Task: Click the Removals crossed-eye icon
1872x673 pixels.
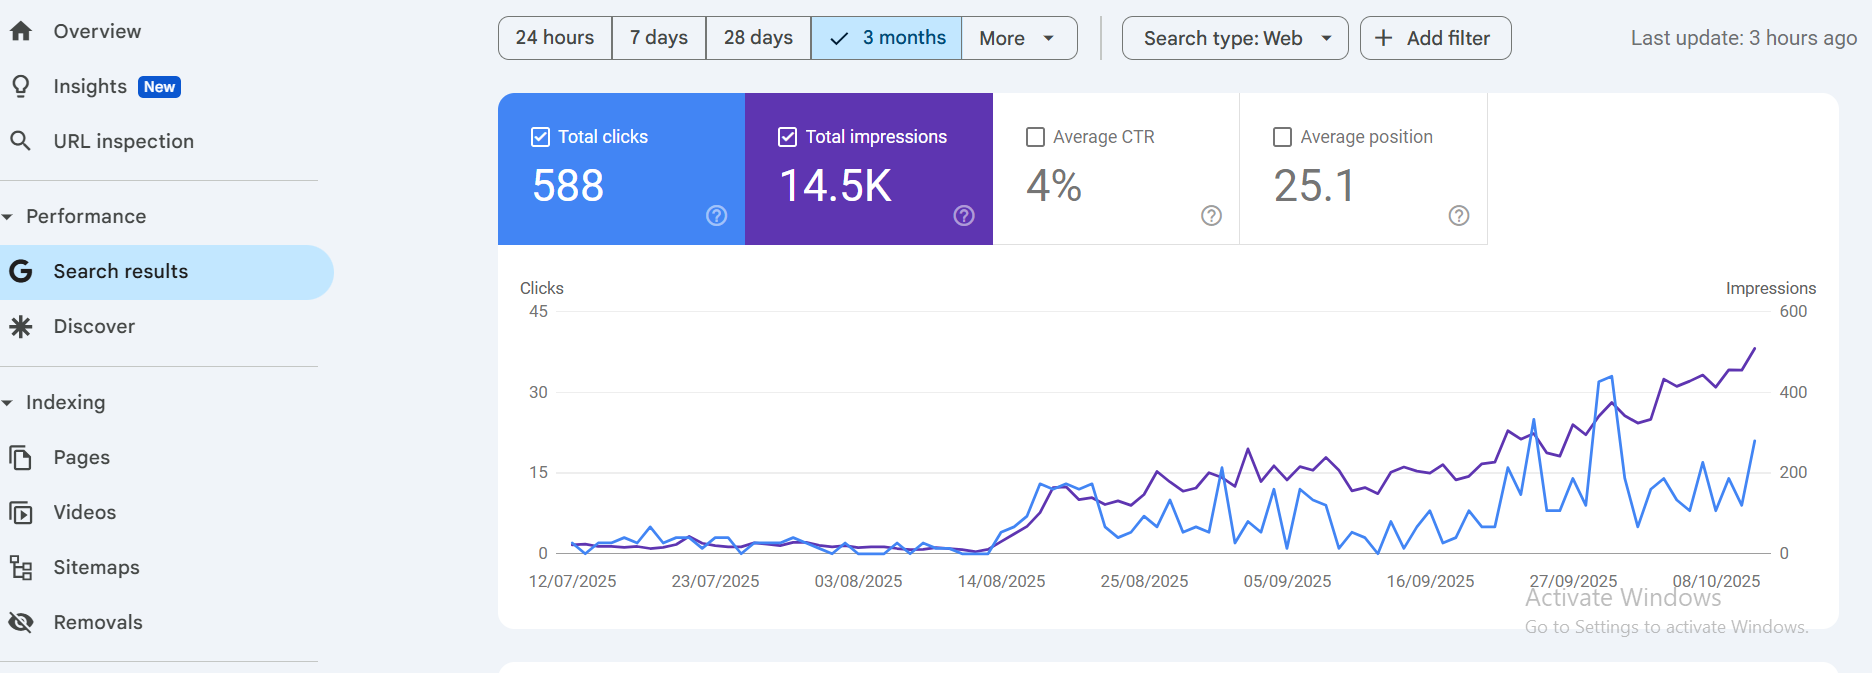Action: (21, 622)
